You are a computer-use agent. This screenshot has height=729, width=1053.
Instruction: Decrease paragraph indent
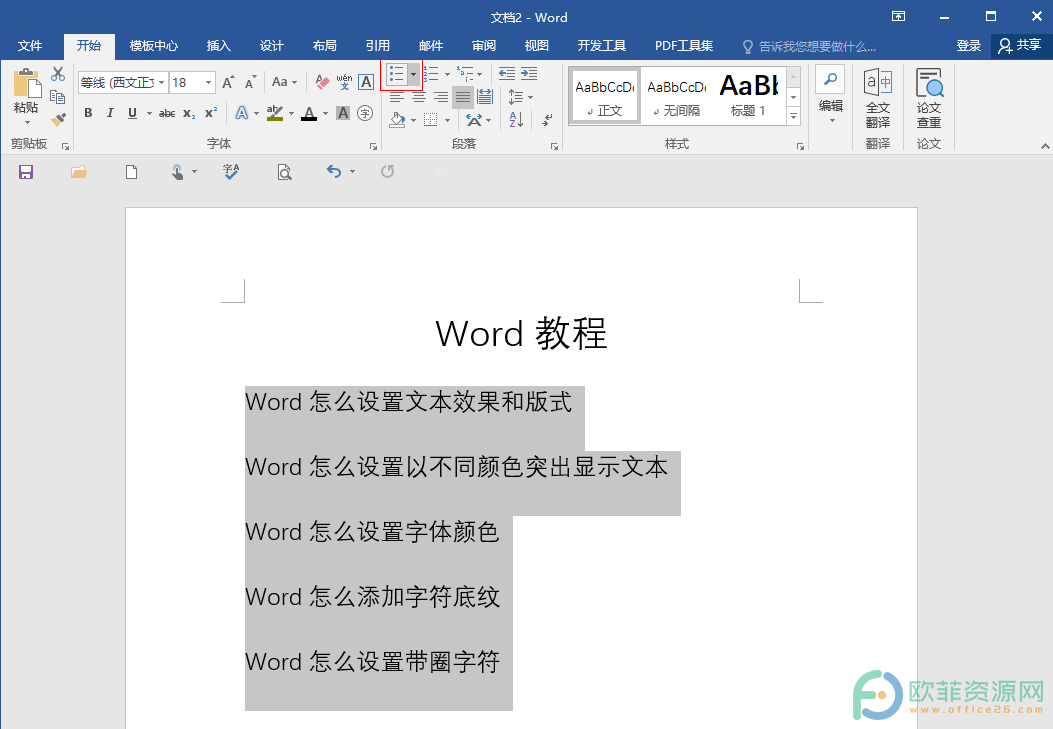point(506,74)
